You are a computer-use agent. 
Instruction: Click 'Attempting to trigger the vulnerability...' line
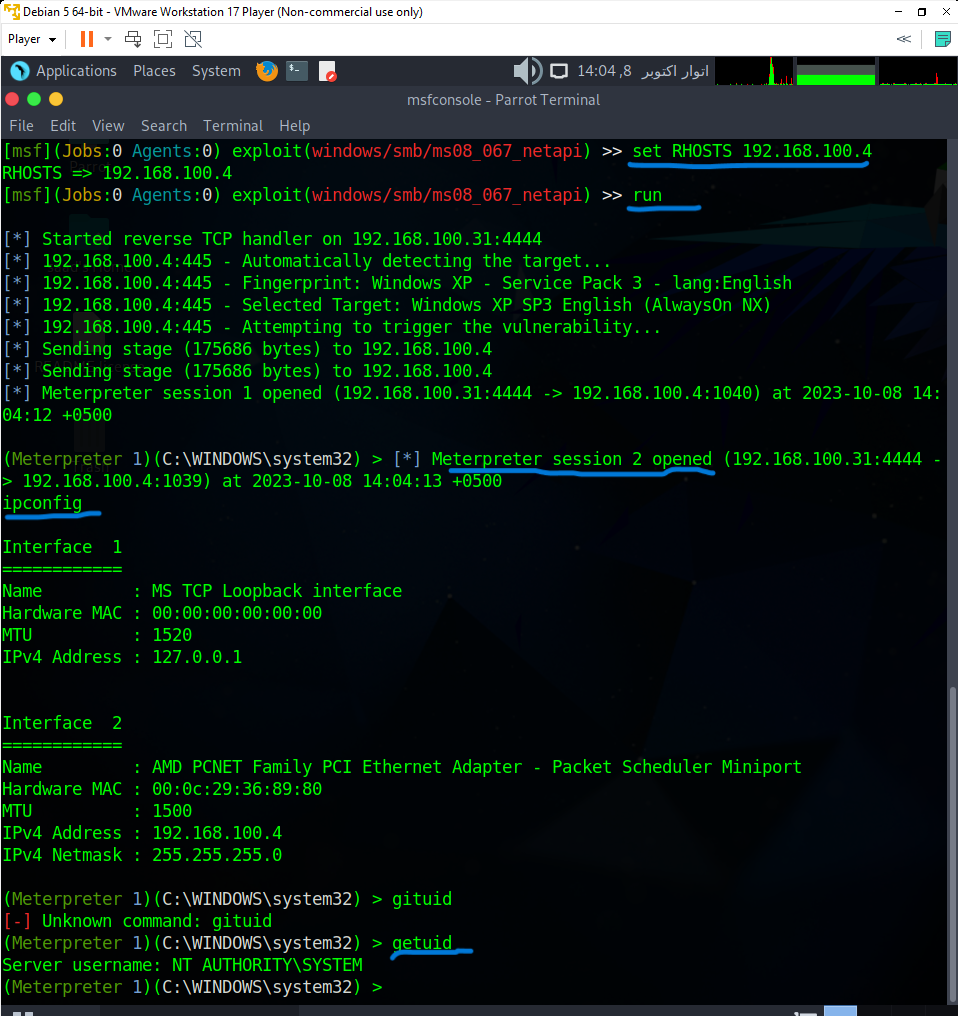332,327
